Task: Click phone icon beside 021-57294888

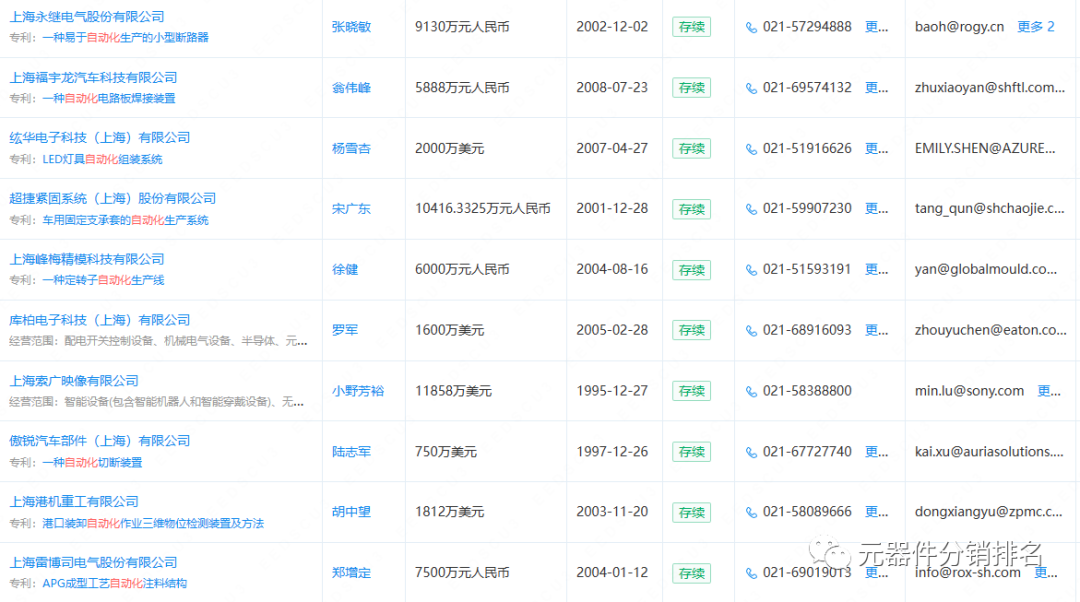Action: pos(751,28)
